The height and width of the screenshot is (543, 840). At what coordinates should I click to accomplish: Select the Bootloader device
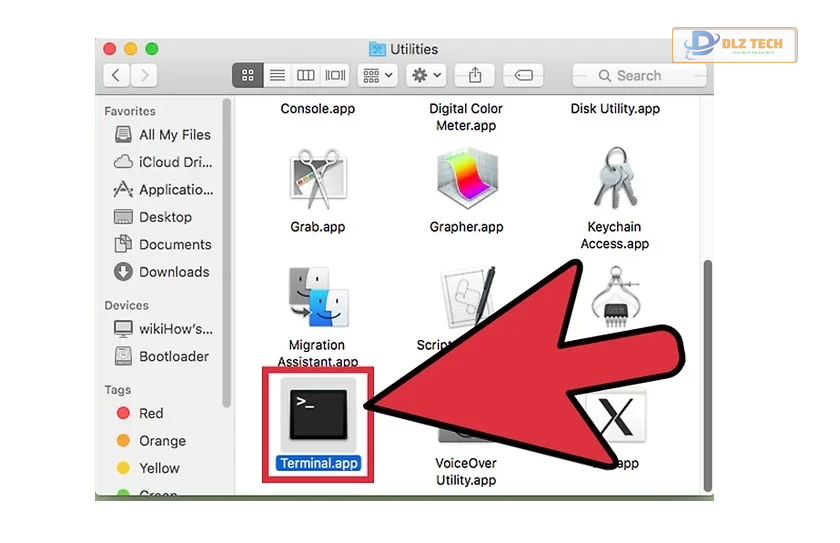coord(161,356)
